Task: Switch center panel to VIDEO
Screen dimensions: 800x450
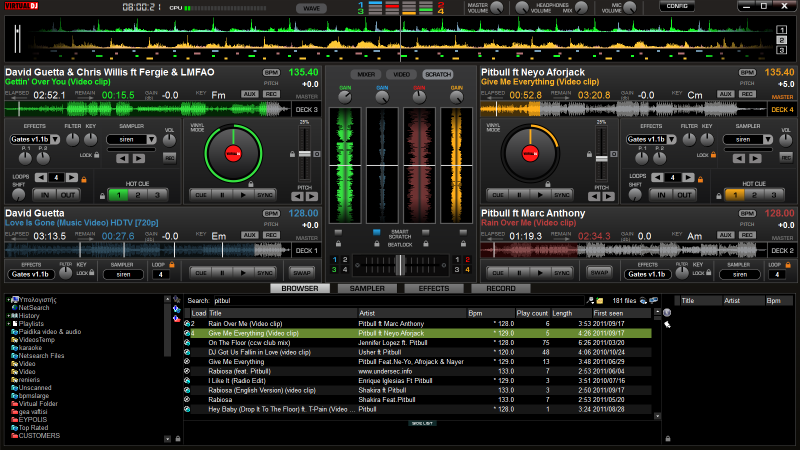Action: [x=402, y=74]
